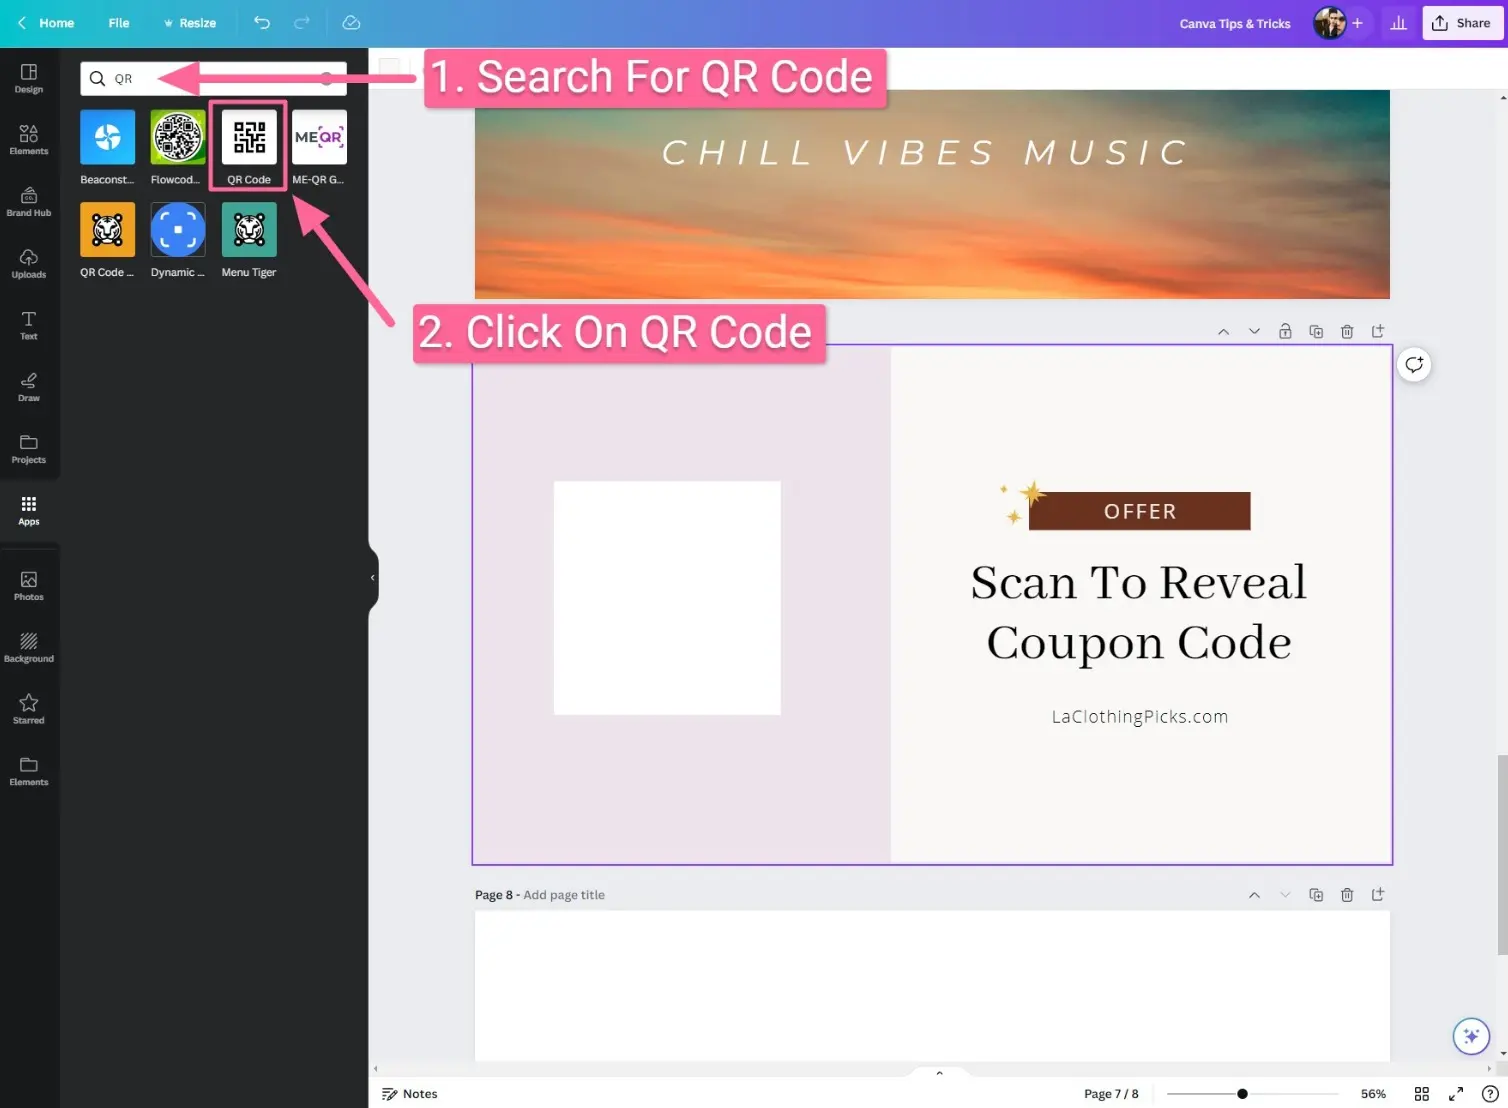The width and height of the screenshot is (1508, 1108).
Task: Move page 7 up
Action: [x=1223, y=332]
